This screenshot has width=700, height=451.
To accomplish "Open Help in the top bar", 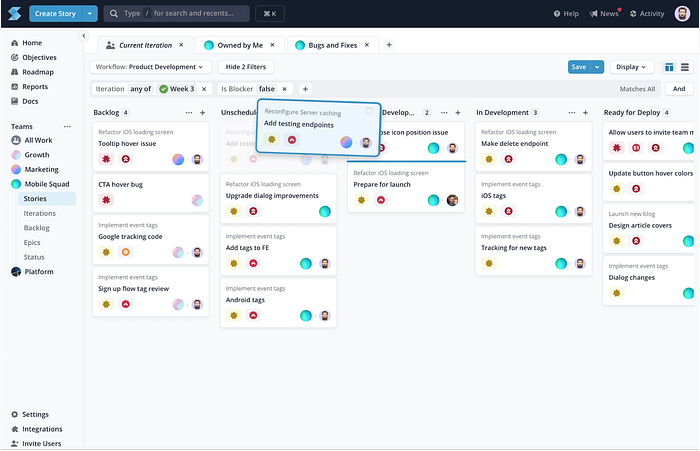I will (x=566, y=14).
